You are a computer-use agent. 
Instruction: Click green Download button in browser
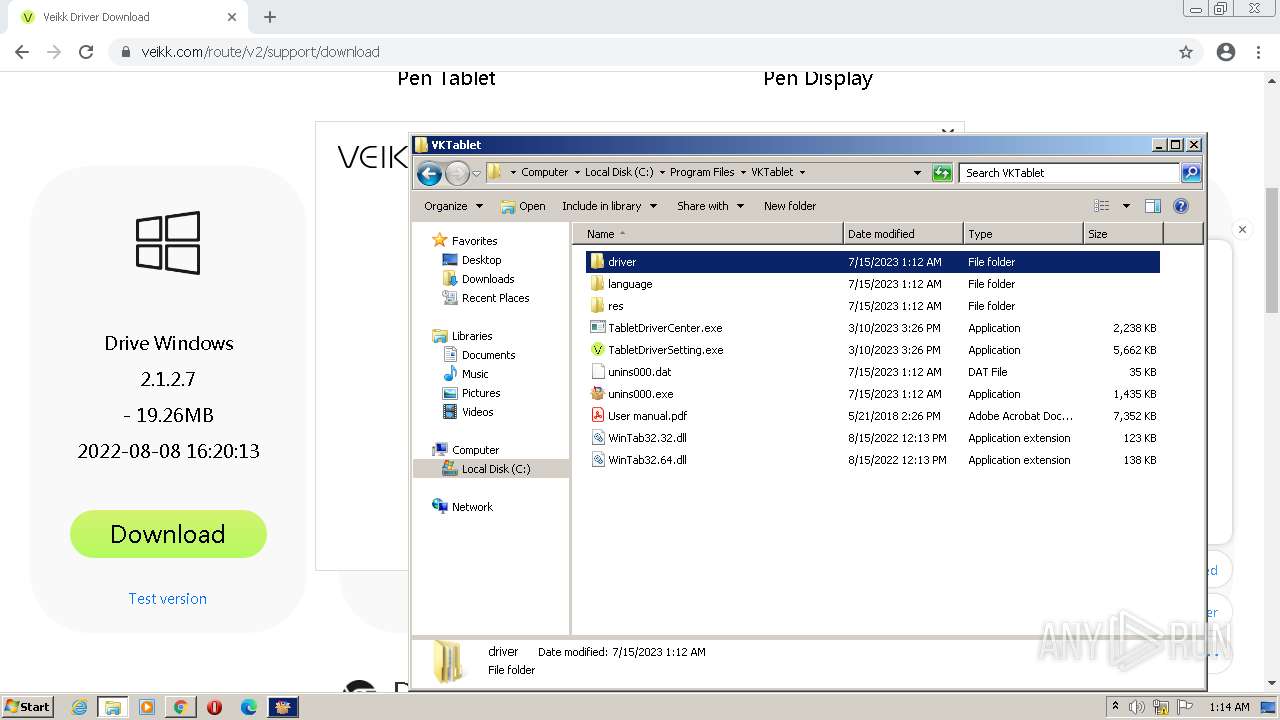click(x=168, y=534)
